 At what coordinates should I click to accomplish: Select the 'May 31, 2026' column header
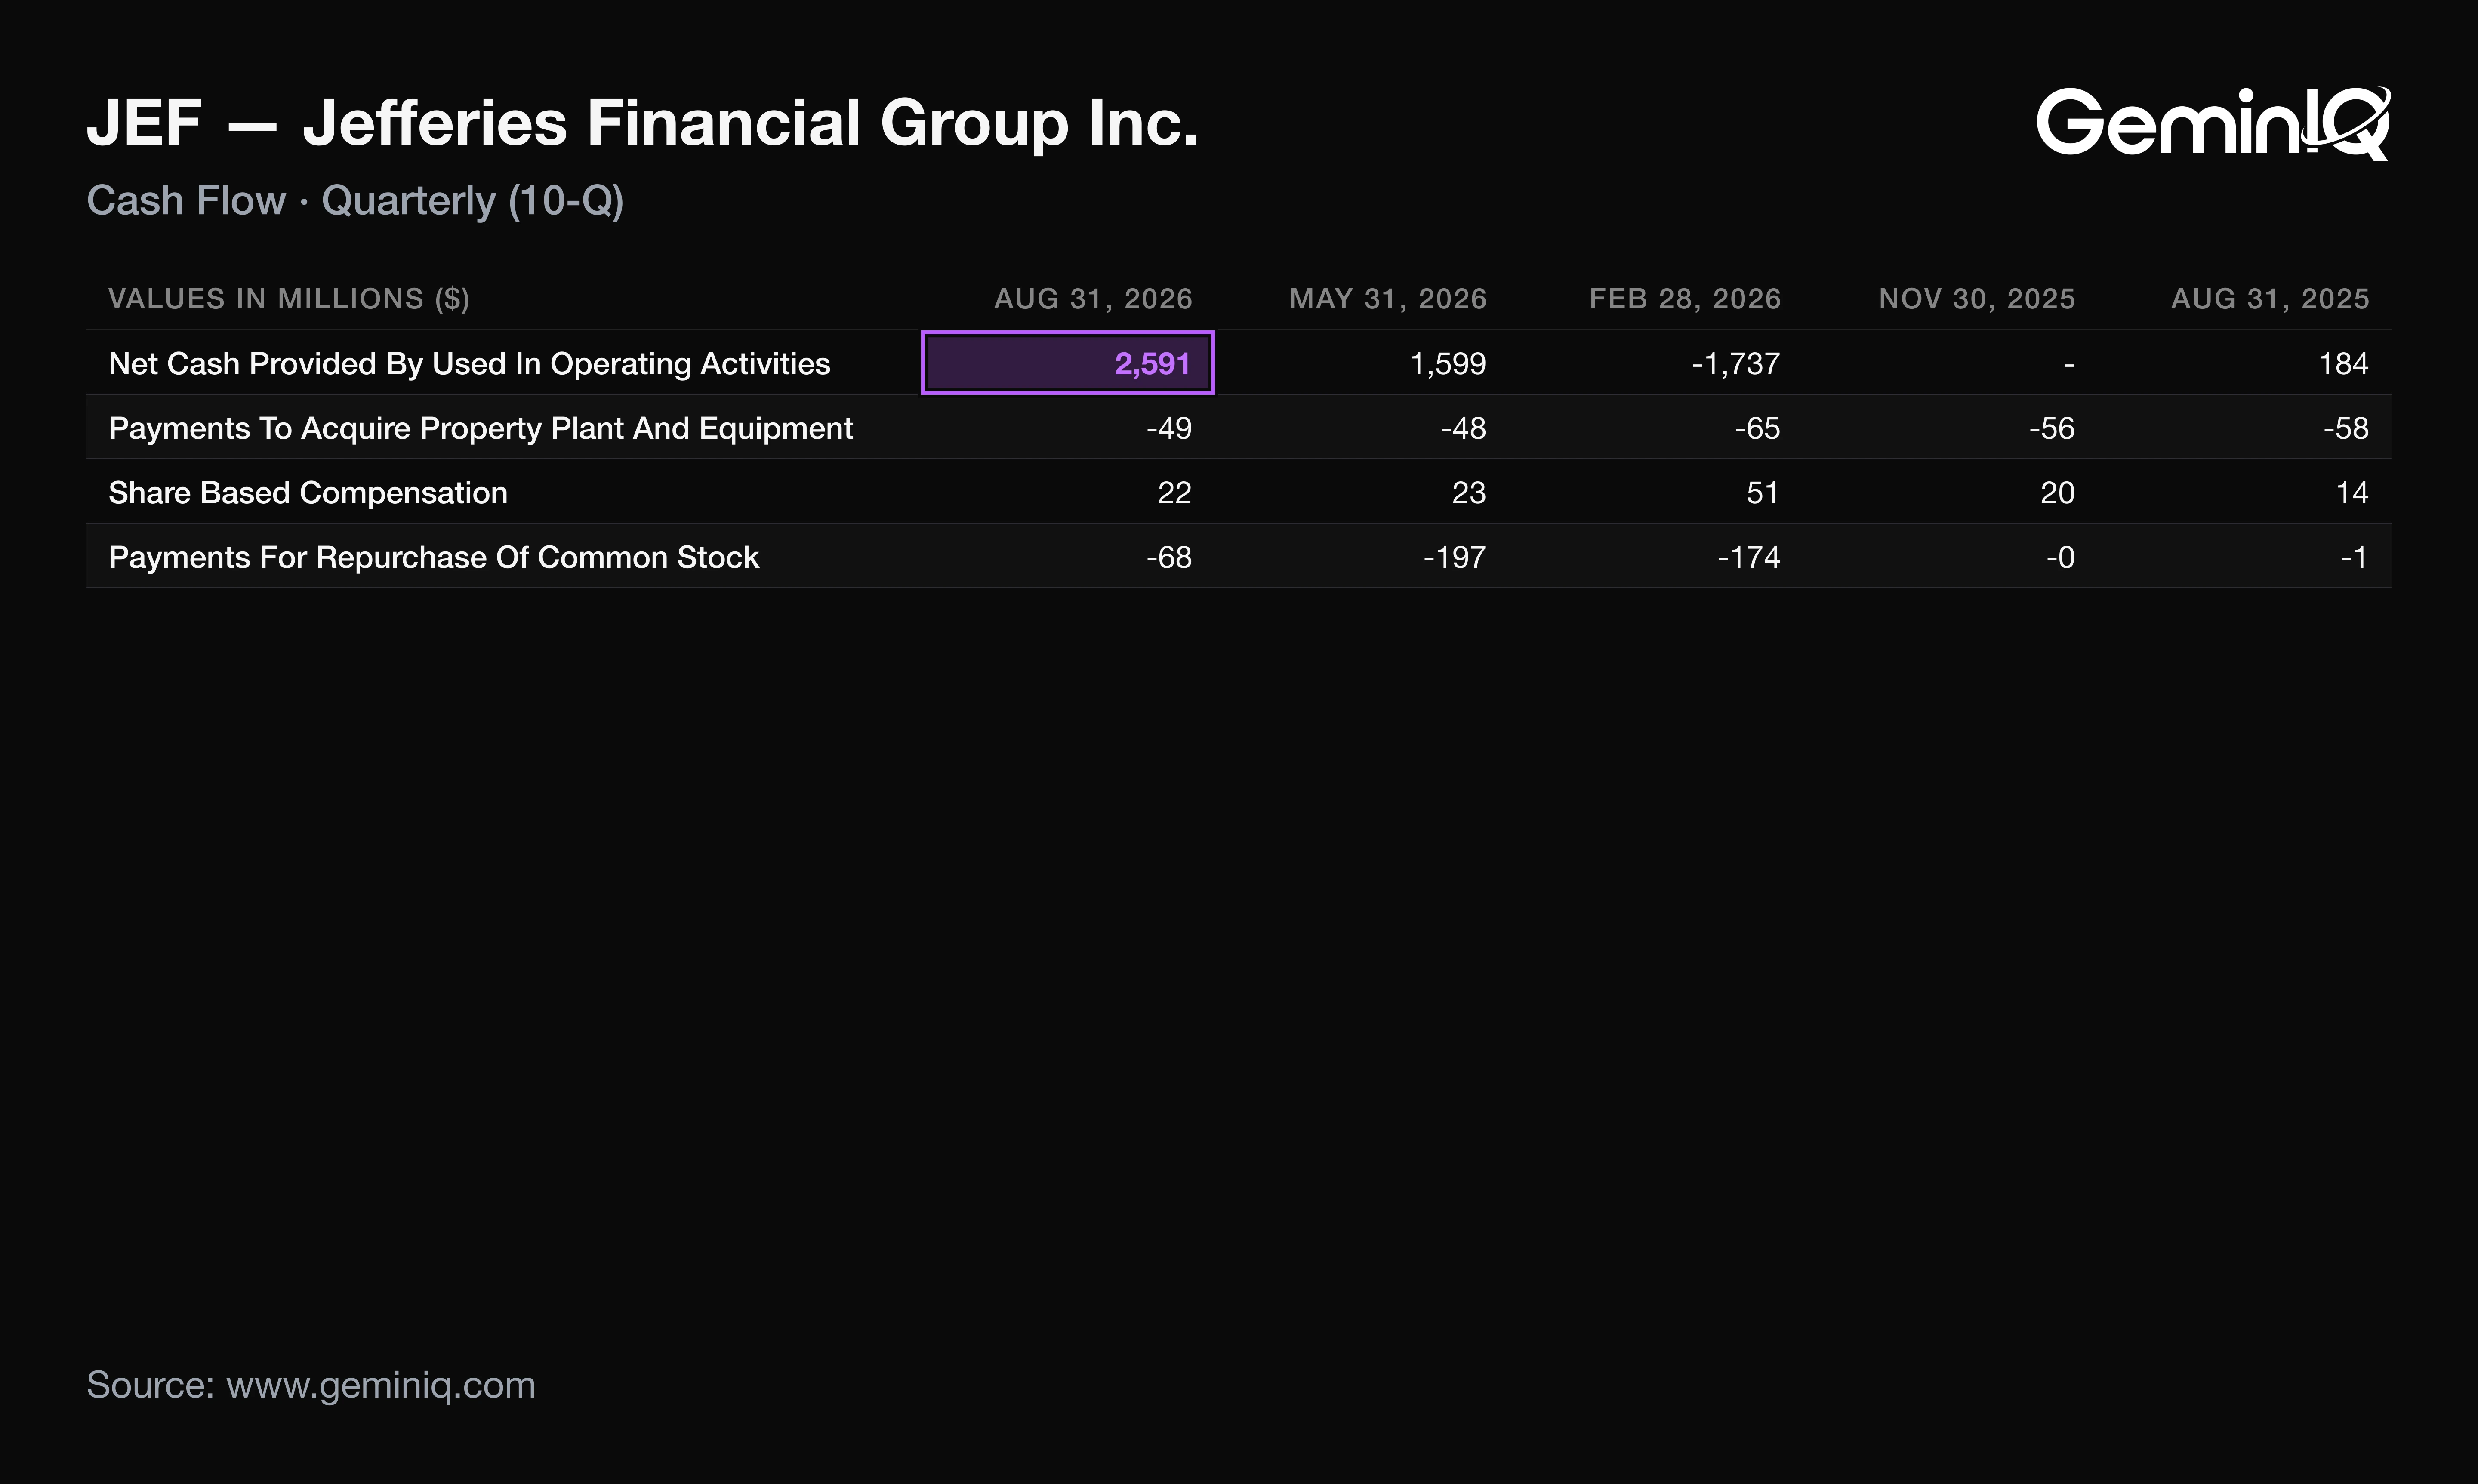[x=1388, y=299]
